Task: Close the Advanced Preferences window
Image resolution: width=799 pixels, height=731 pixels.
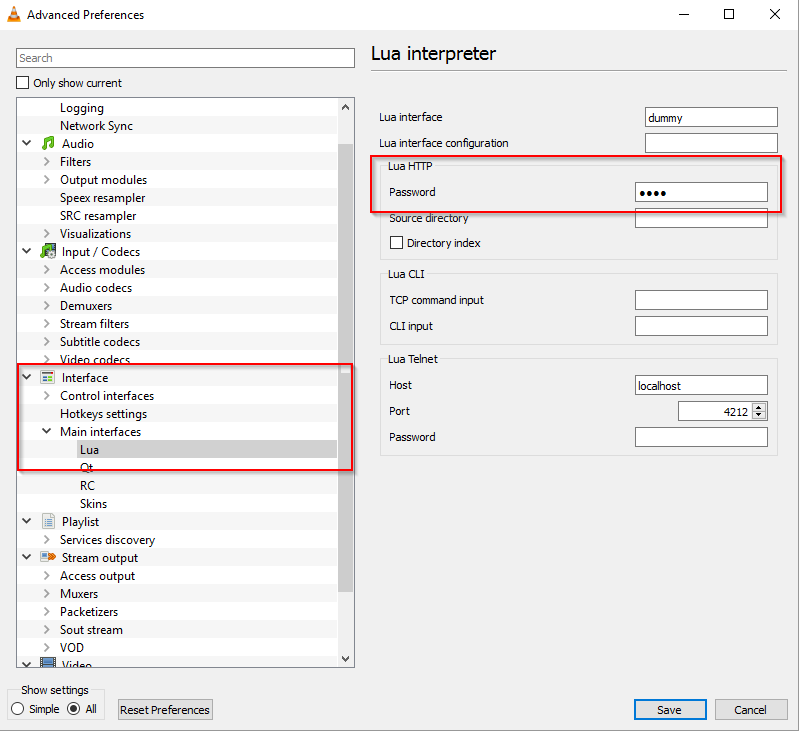Action: pos(775,14)
